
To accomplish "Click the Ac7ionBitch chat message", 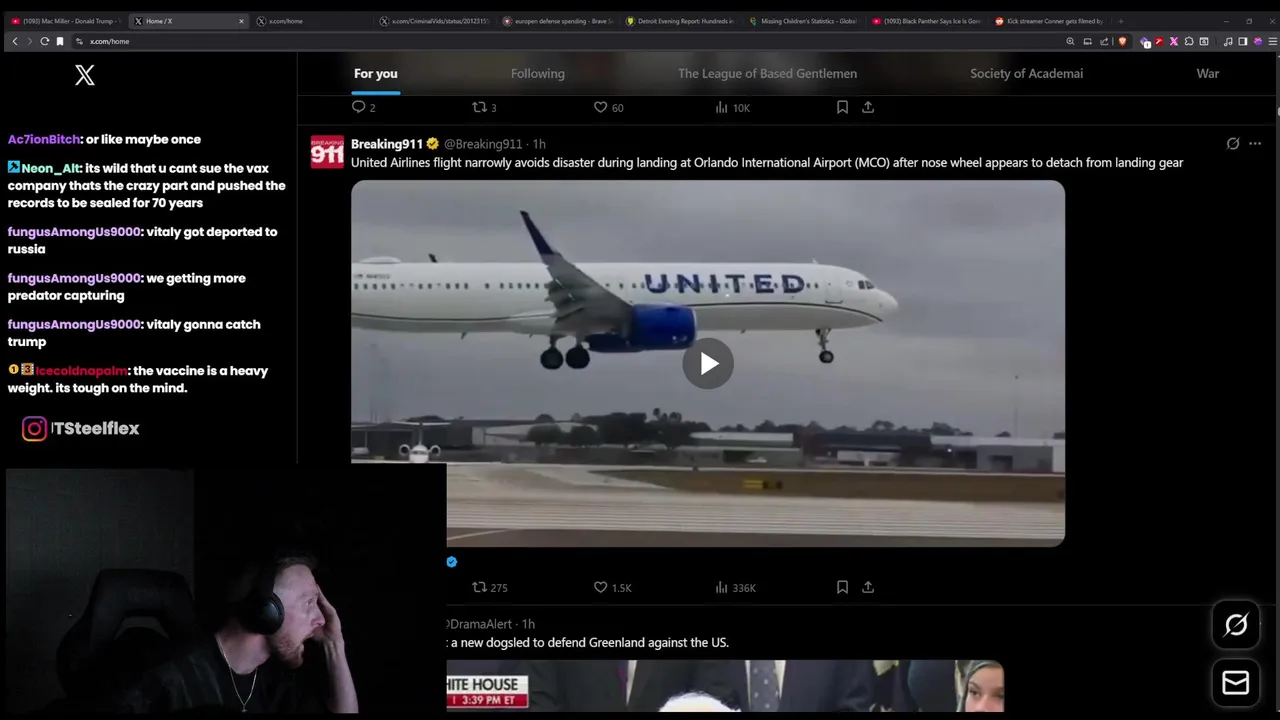I will coord(104,139).
